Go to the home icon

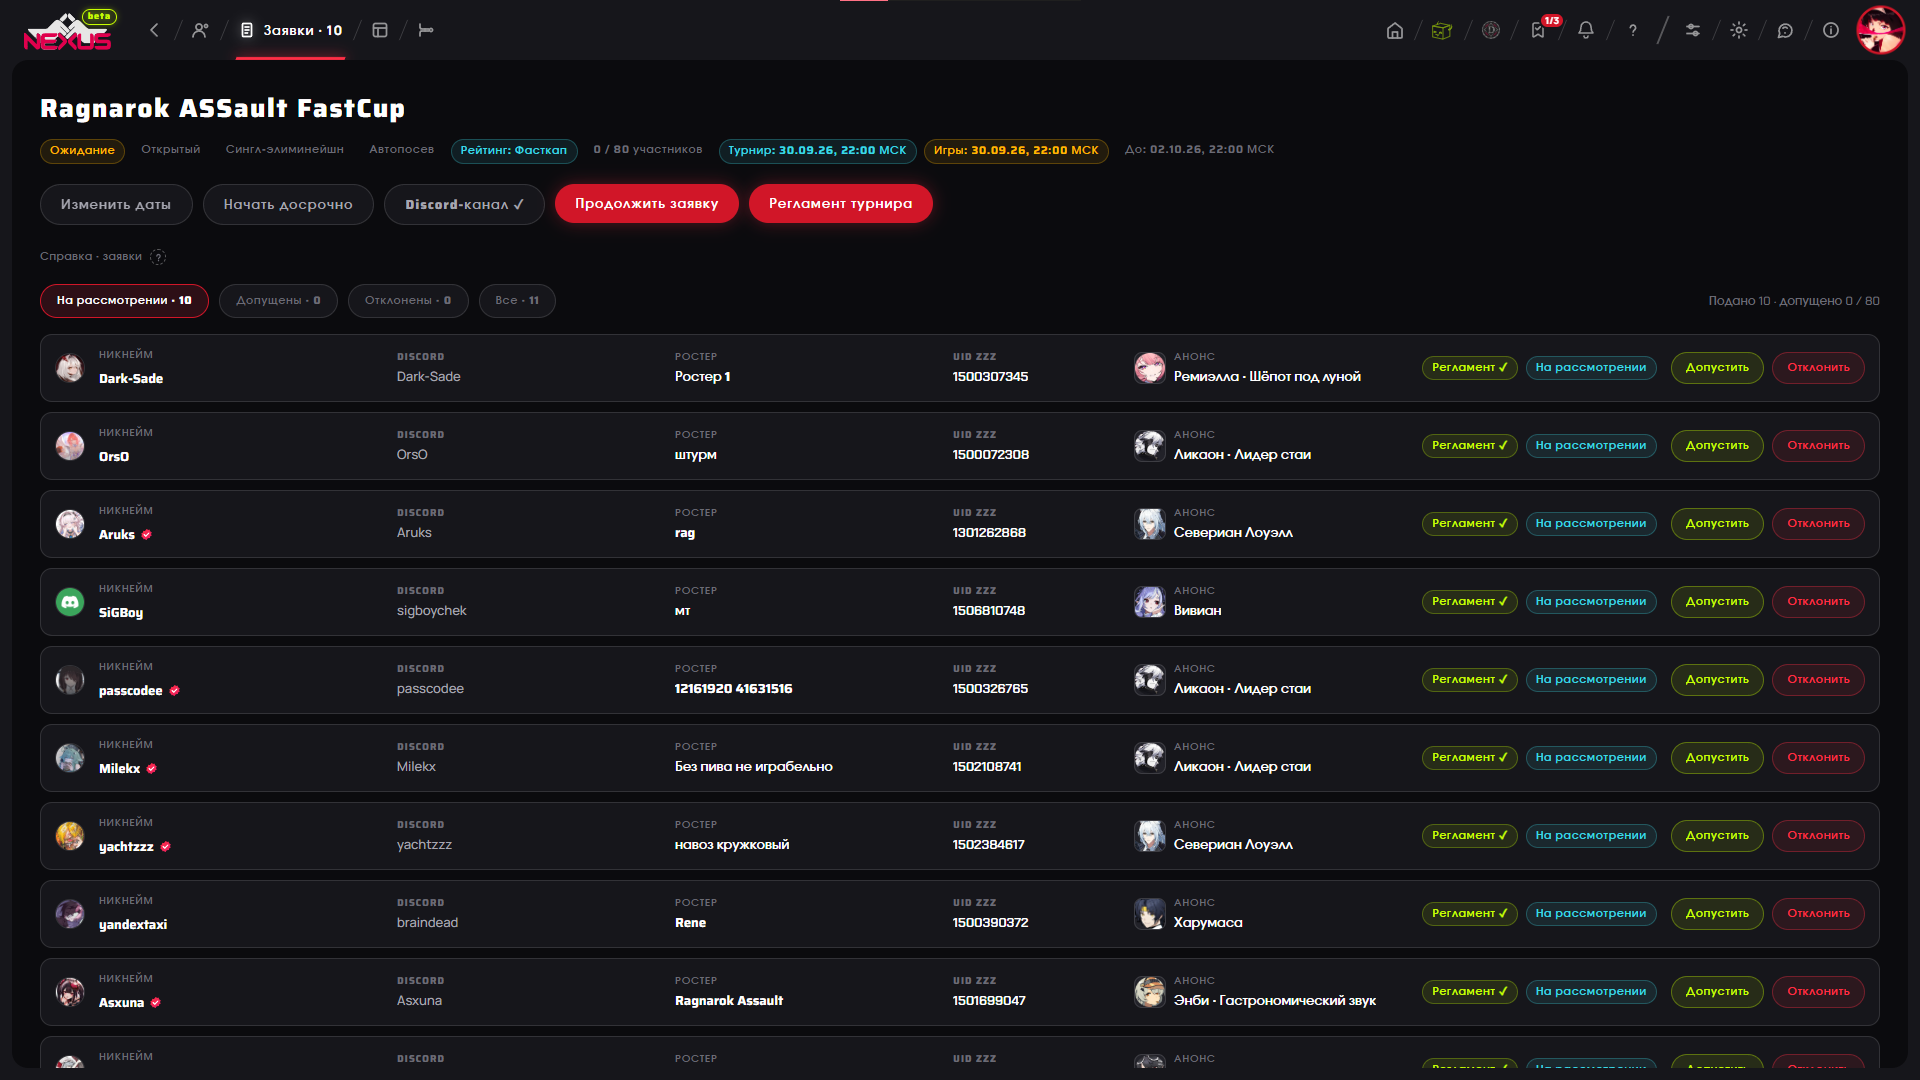point(1394,30)
